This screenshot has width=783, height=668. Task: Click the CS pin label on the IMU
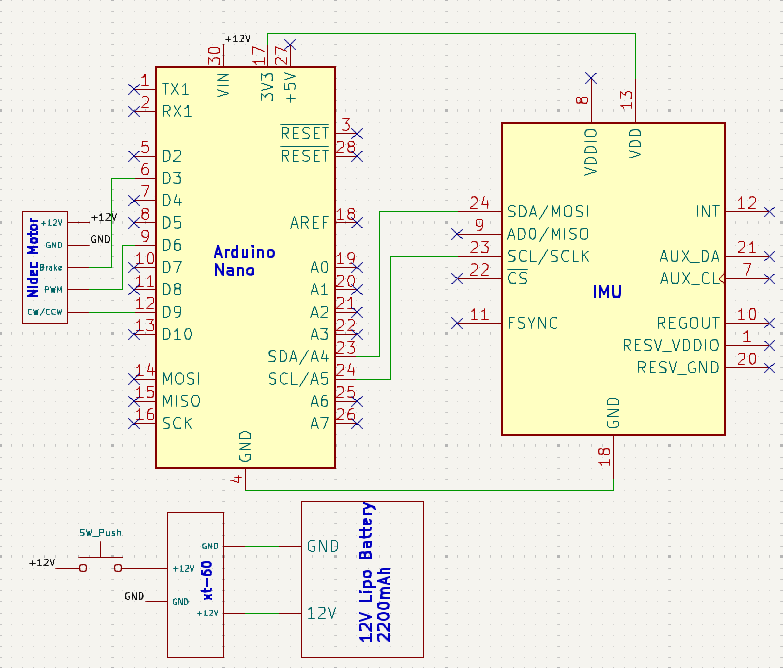517,278
